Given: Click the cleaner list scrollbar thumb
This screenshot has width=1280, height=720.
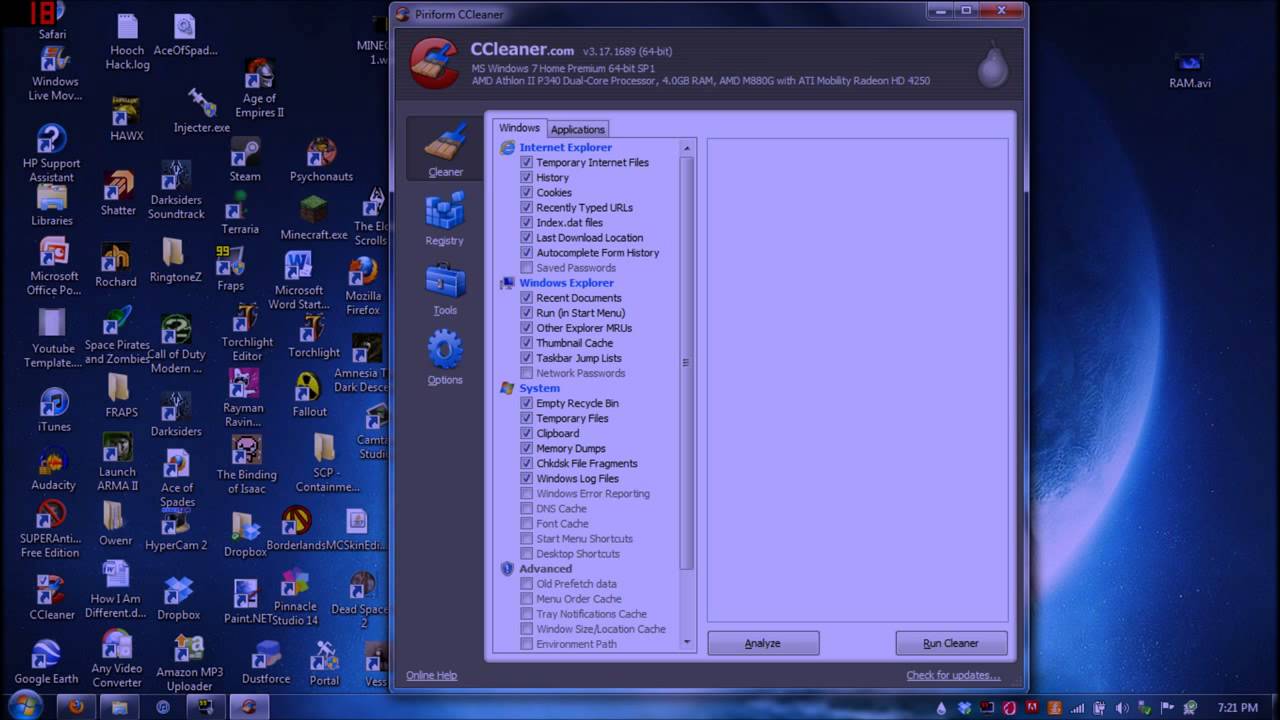Looking at the screenshot, I should pyautogui.click(x=686, y=363).
